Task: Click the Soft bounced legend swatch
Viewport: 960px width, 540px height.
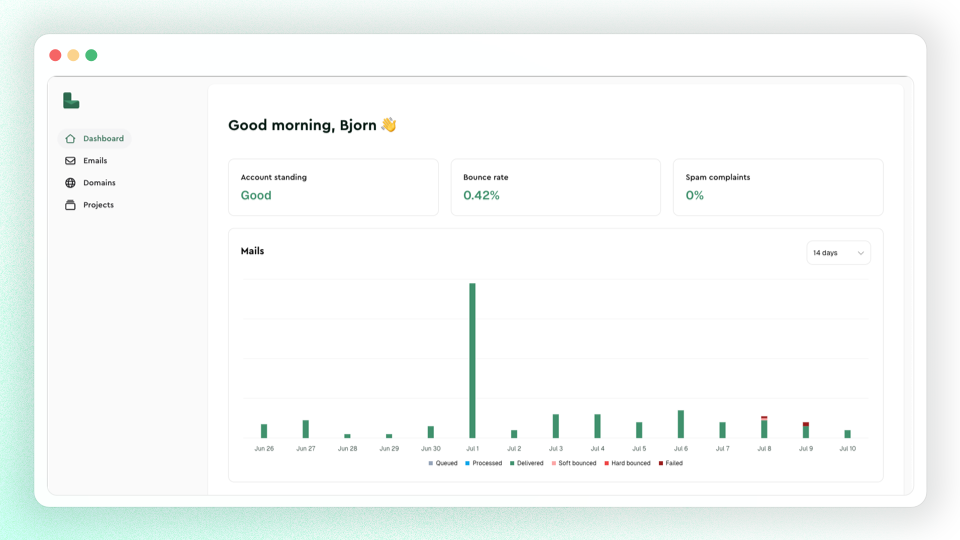Action: point(553,463)
